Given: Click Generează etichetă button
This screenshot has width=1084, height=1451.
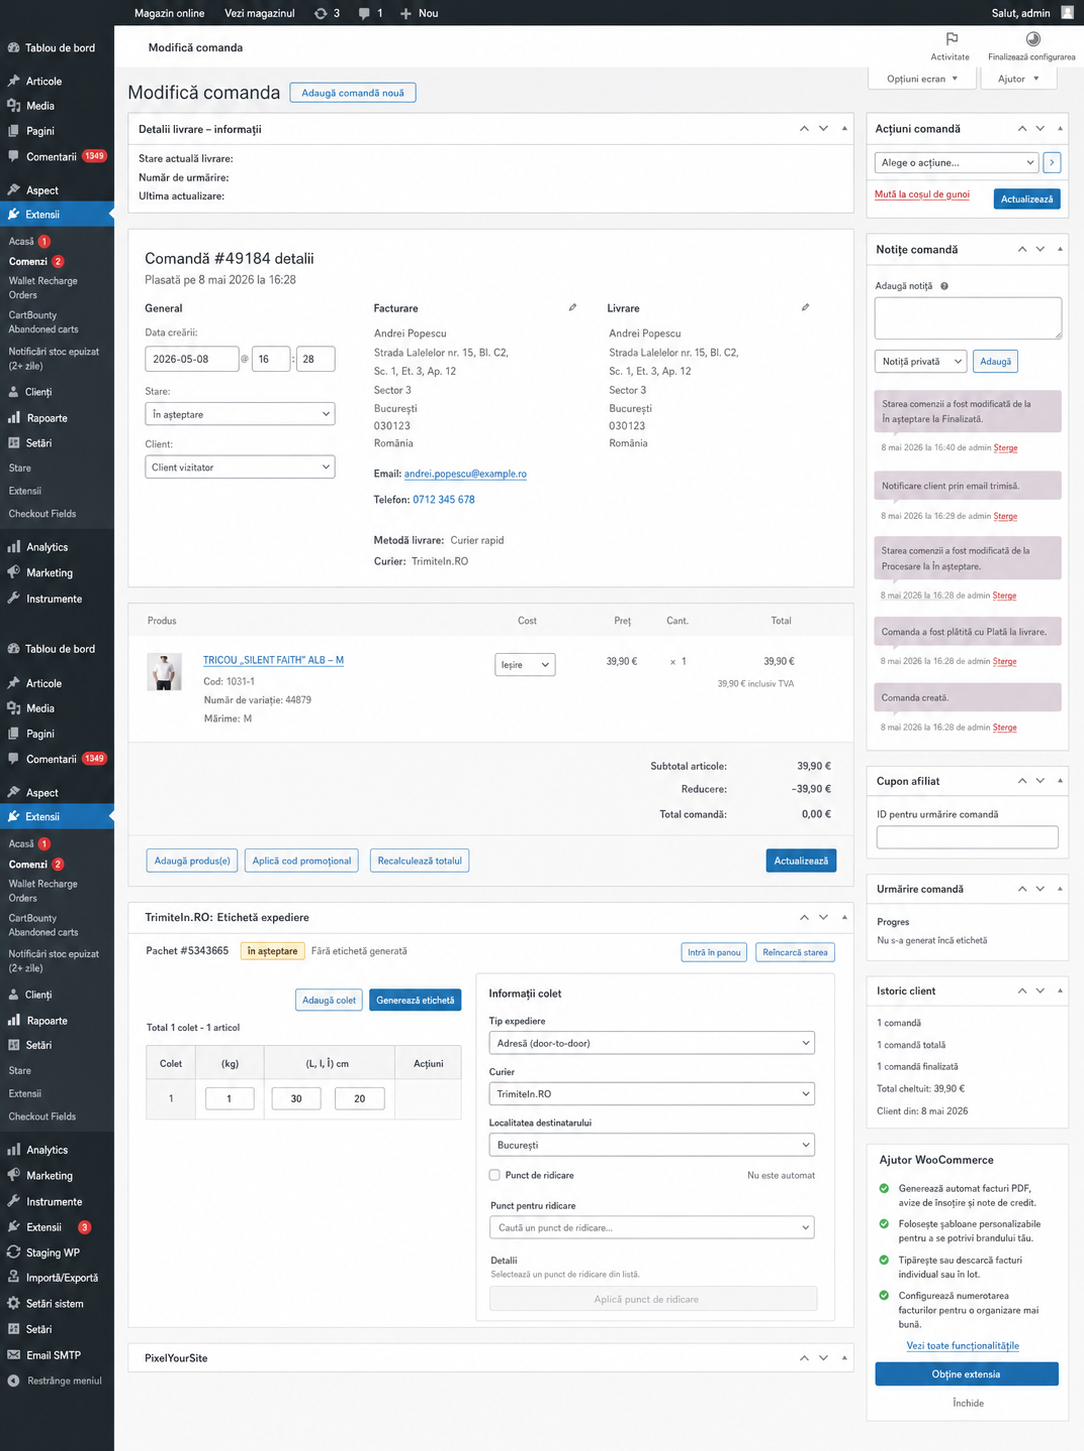Looking at the screenshot, I should (x=415, y=1000).
